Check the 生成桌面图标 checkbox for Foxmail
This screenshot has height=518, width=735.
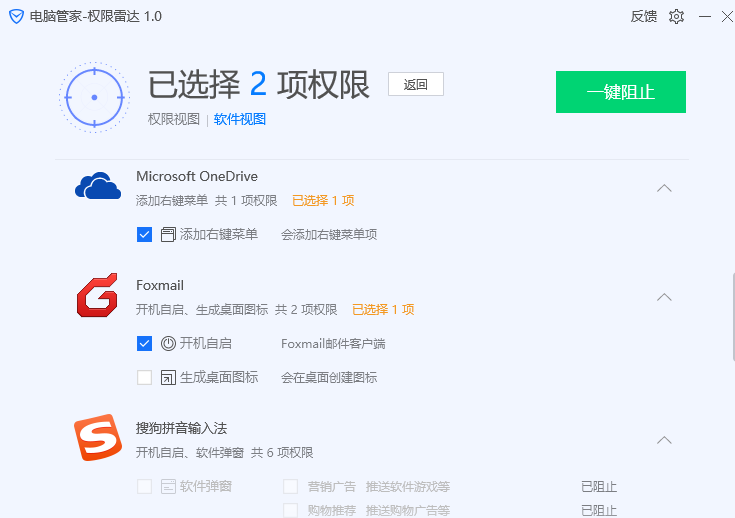[x=144, y=377]
